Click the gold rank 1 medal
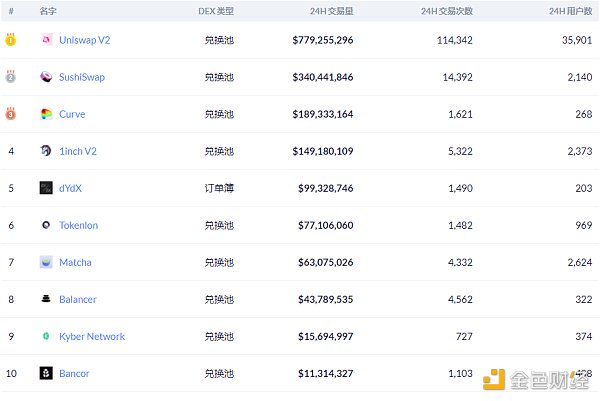600x401 pixels. coord(11,40)
